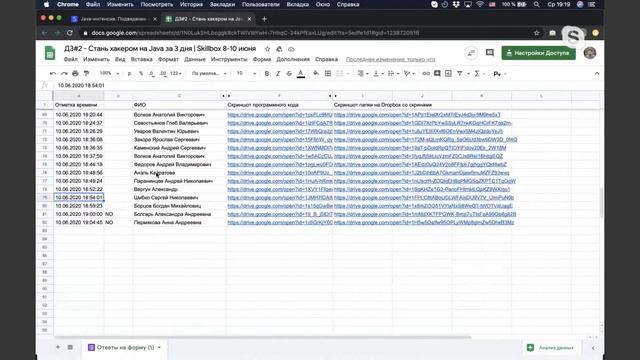Open the Файл menu in Sheets

point(71,60)
